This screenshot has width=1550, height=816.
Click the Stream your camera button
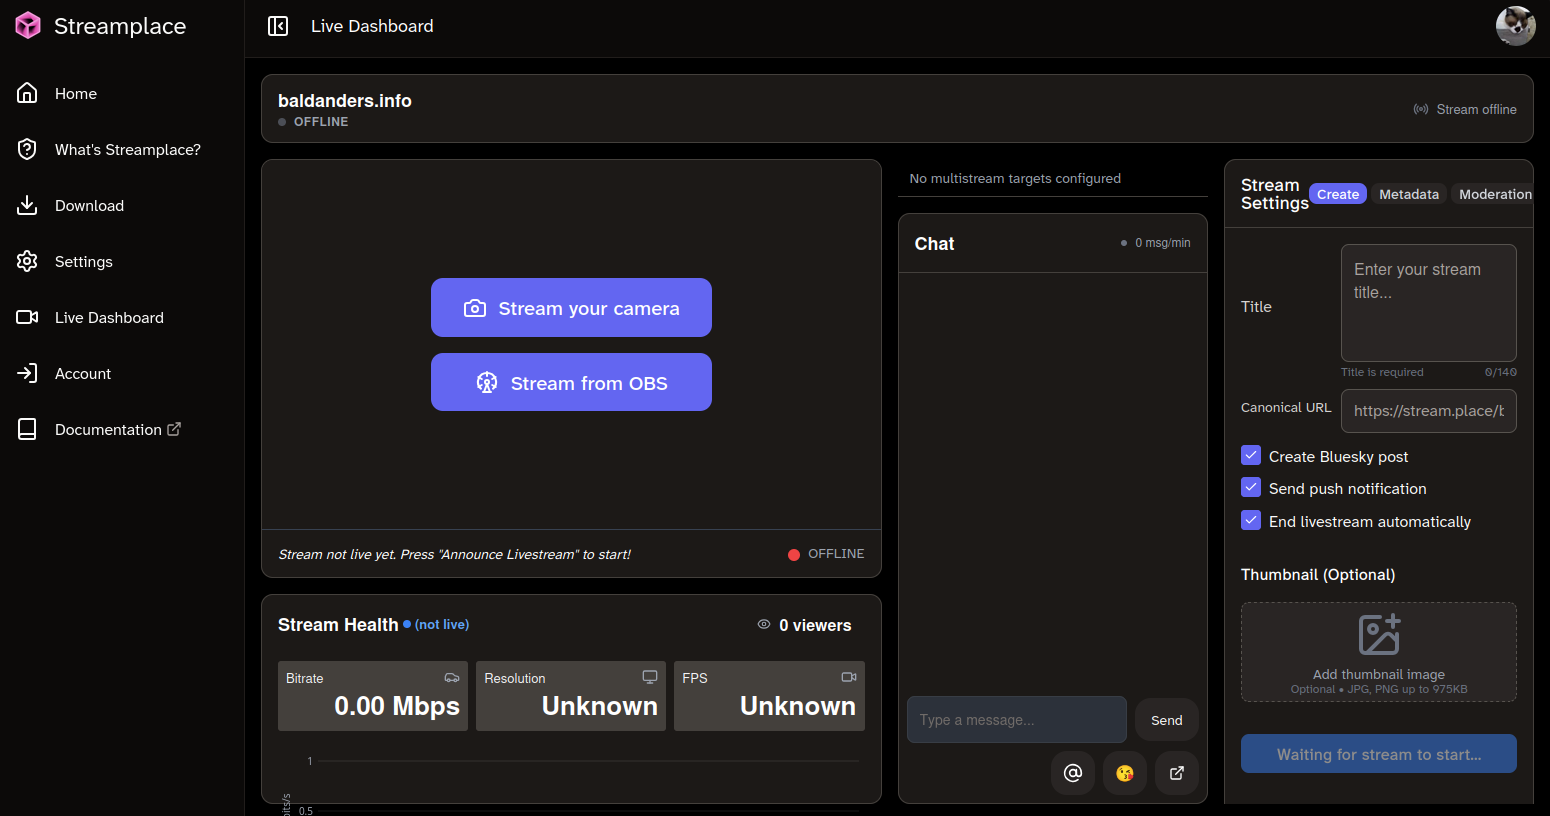click(x=571, y=307)
